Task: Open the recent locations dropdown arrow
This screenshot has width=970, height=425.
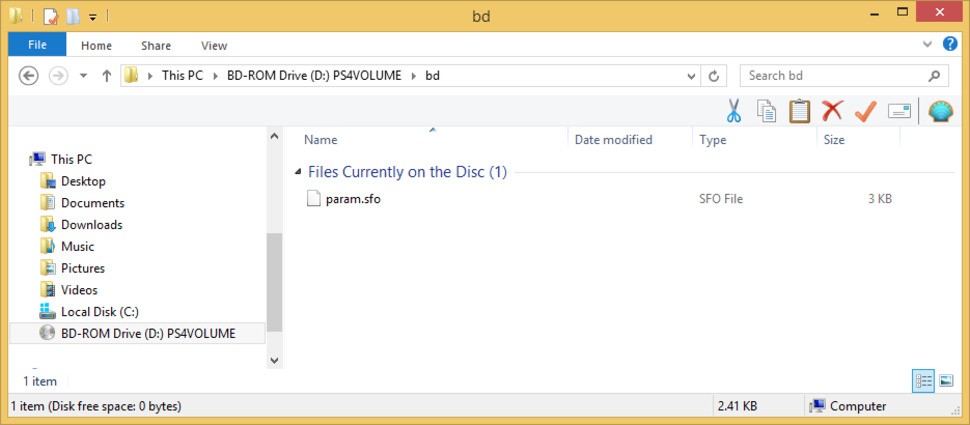Action: click(x=83, y=76)
